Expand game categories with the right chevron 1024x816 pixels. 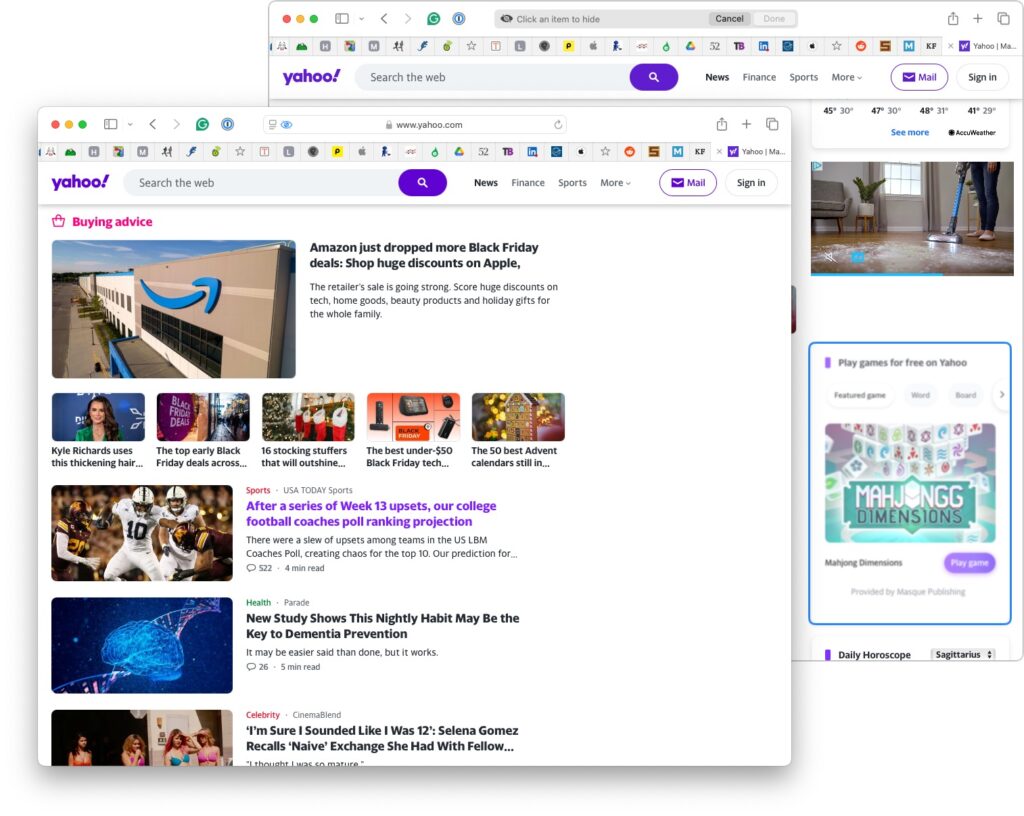click(1001, 395)
